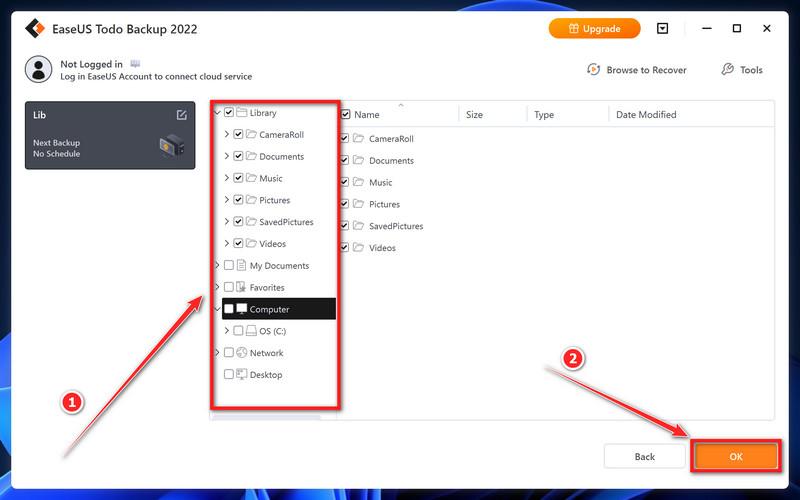Expand the OS (C:) tree node
800x500 pixels.
[227, 331]
